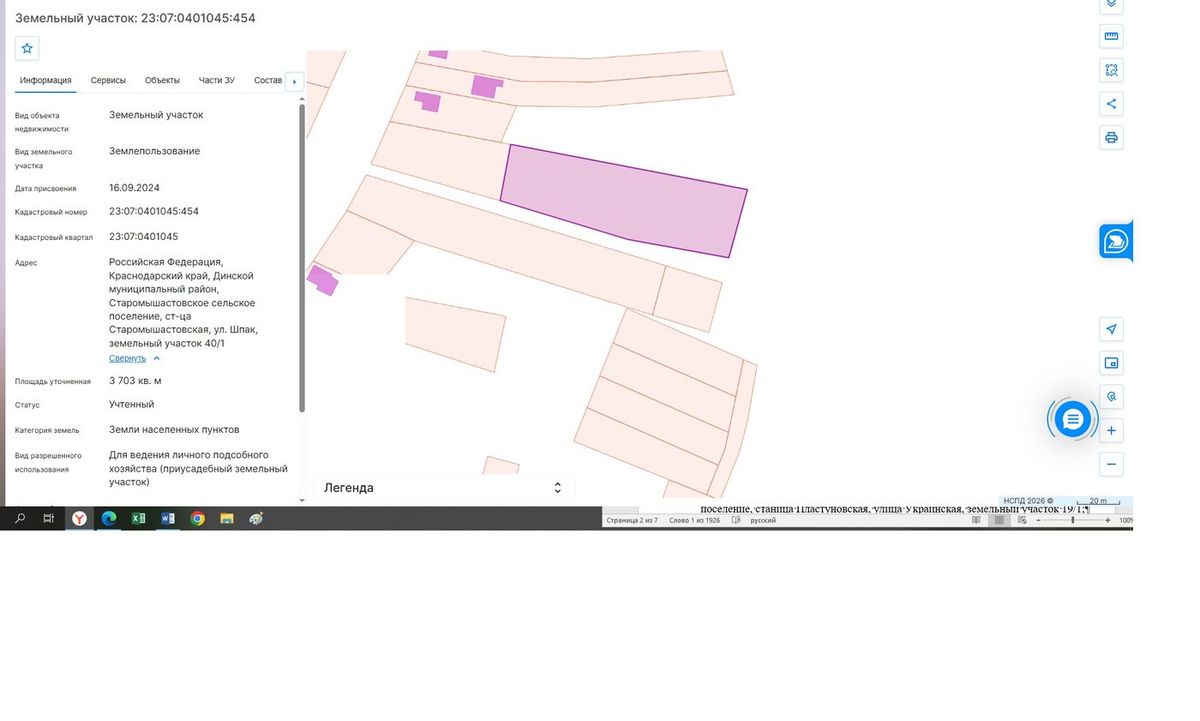Share the current map view
The image size is (1200, 721).
[1111, 103]
